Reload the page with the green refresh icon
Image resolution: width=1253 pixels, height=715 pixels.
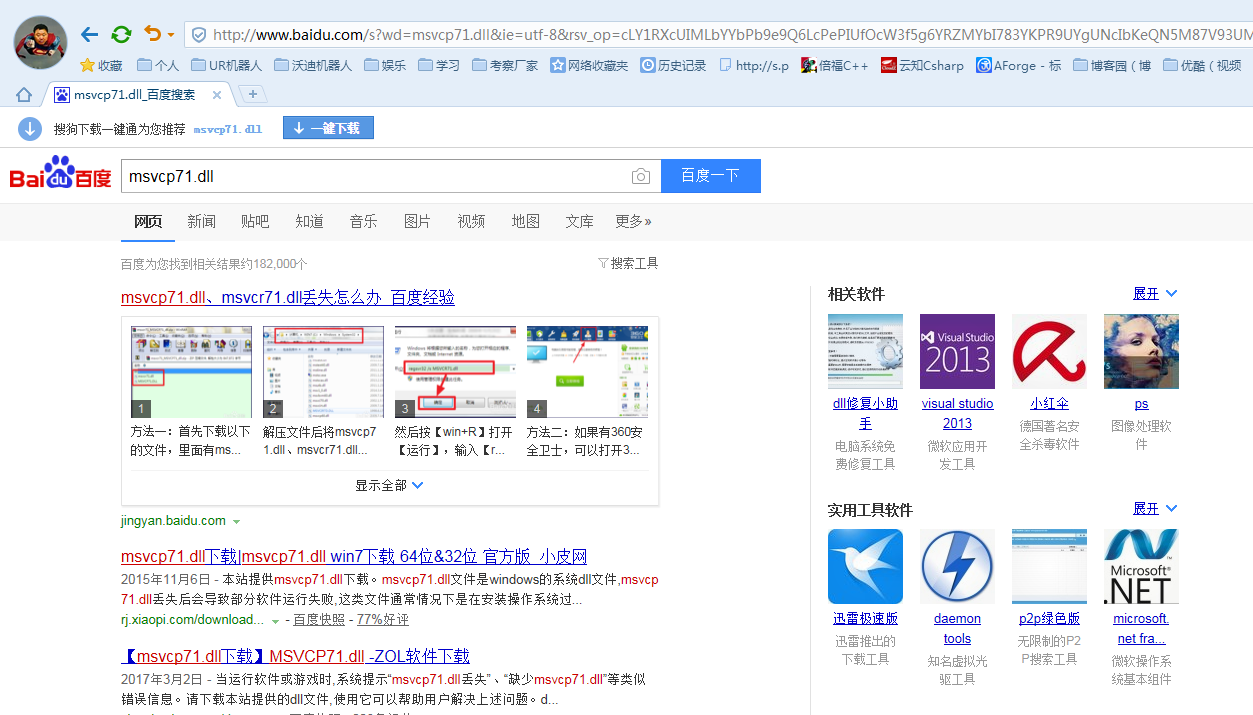[x=121, y=35]
